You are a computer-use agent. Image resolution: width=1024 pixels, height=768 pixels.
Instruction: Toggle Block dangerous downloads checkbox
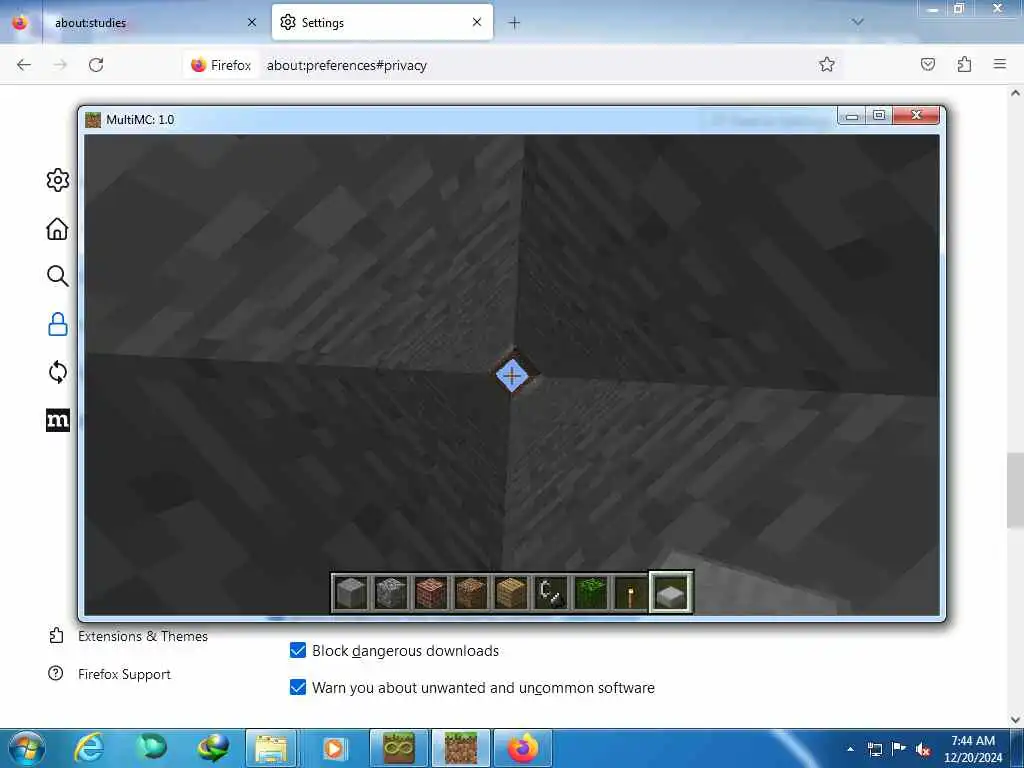tap(298, 650)
